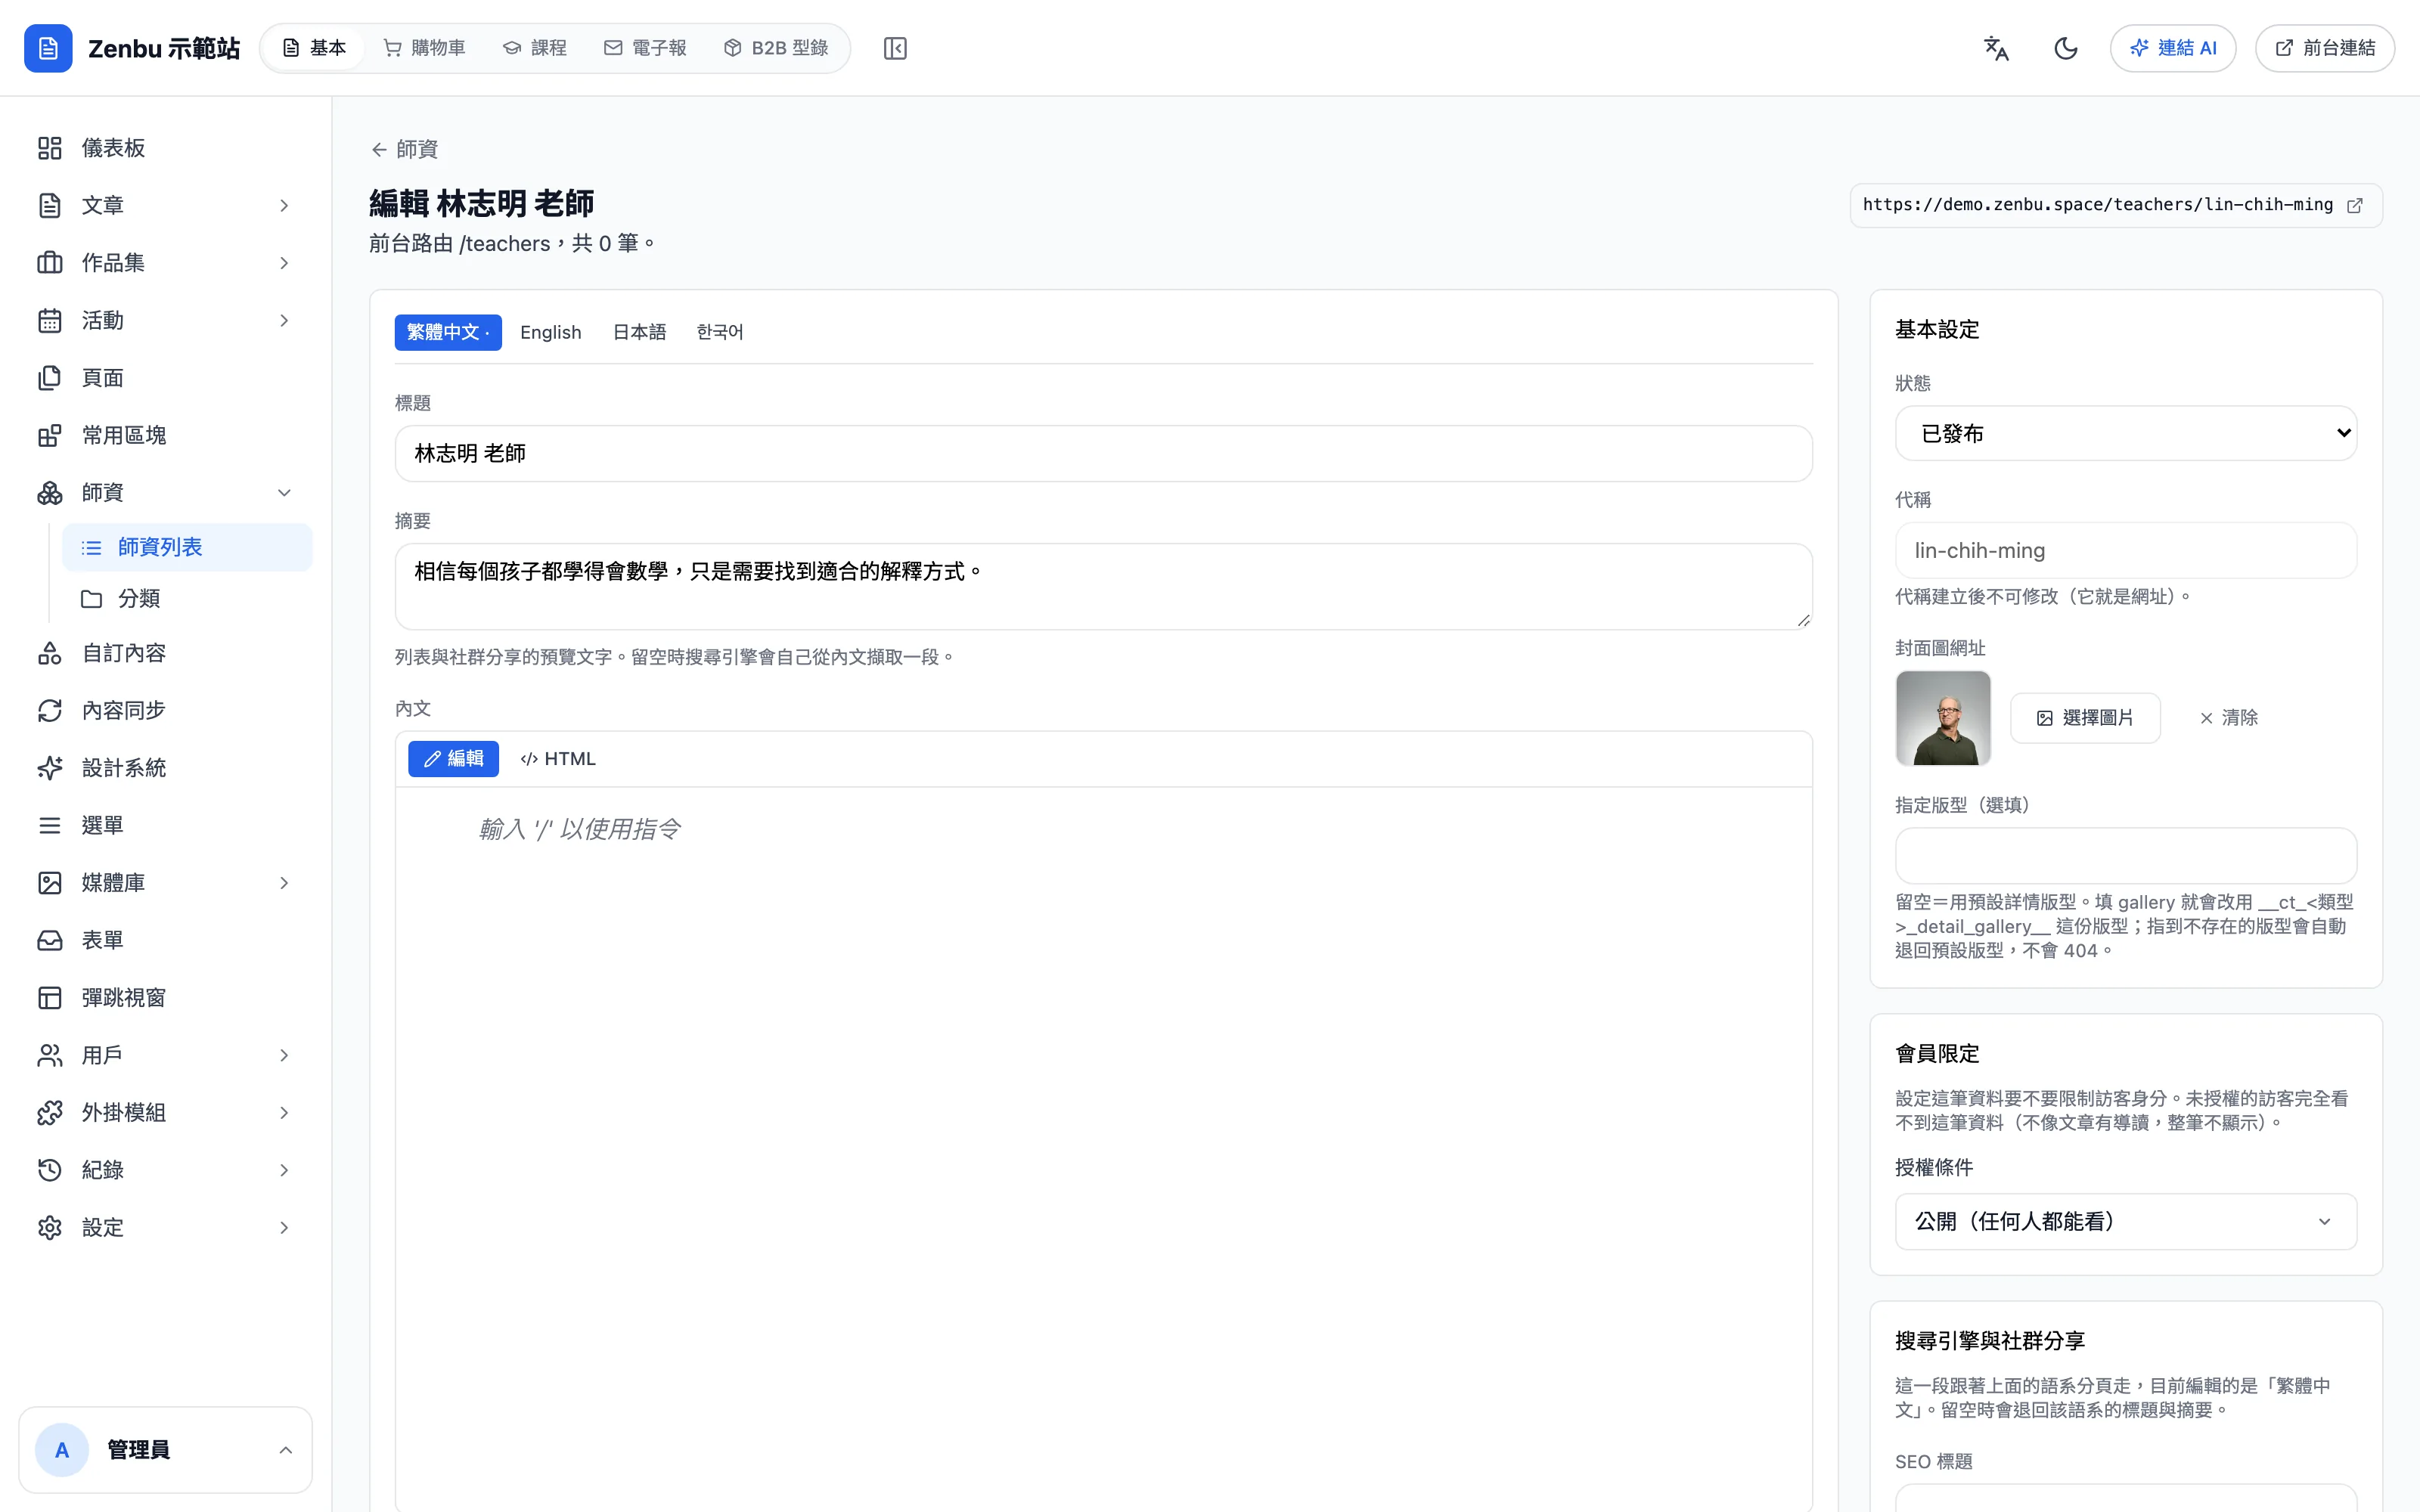
Task: Switch to the English language tab
Action: pos(550,332)
